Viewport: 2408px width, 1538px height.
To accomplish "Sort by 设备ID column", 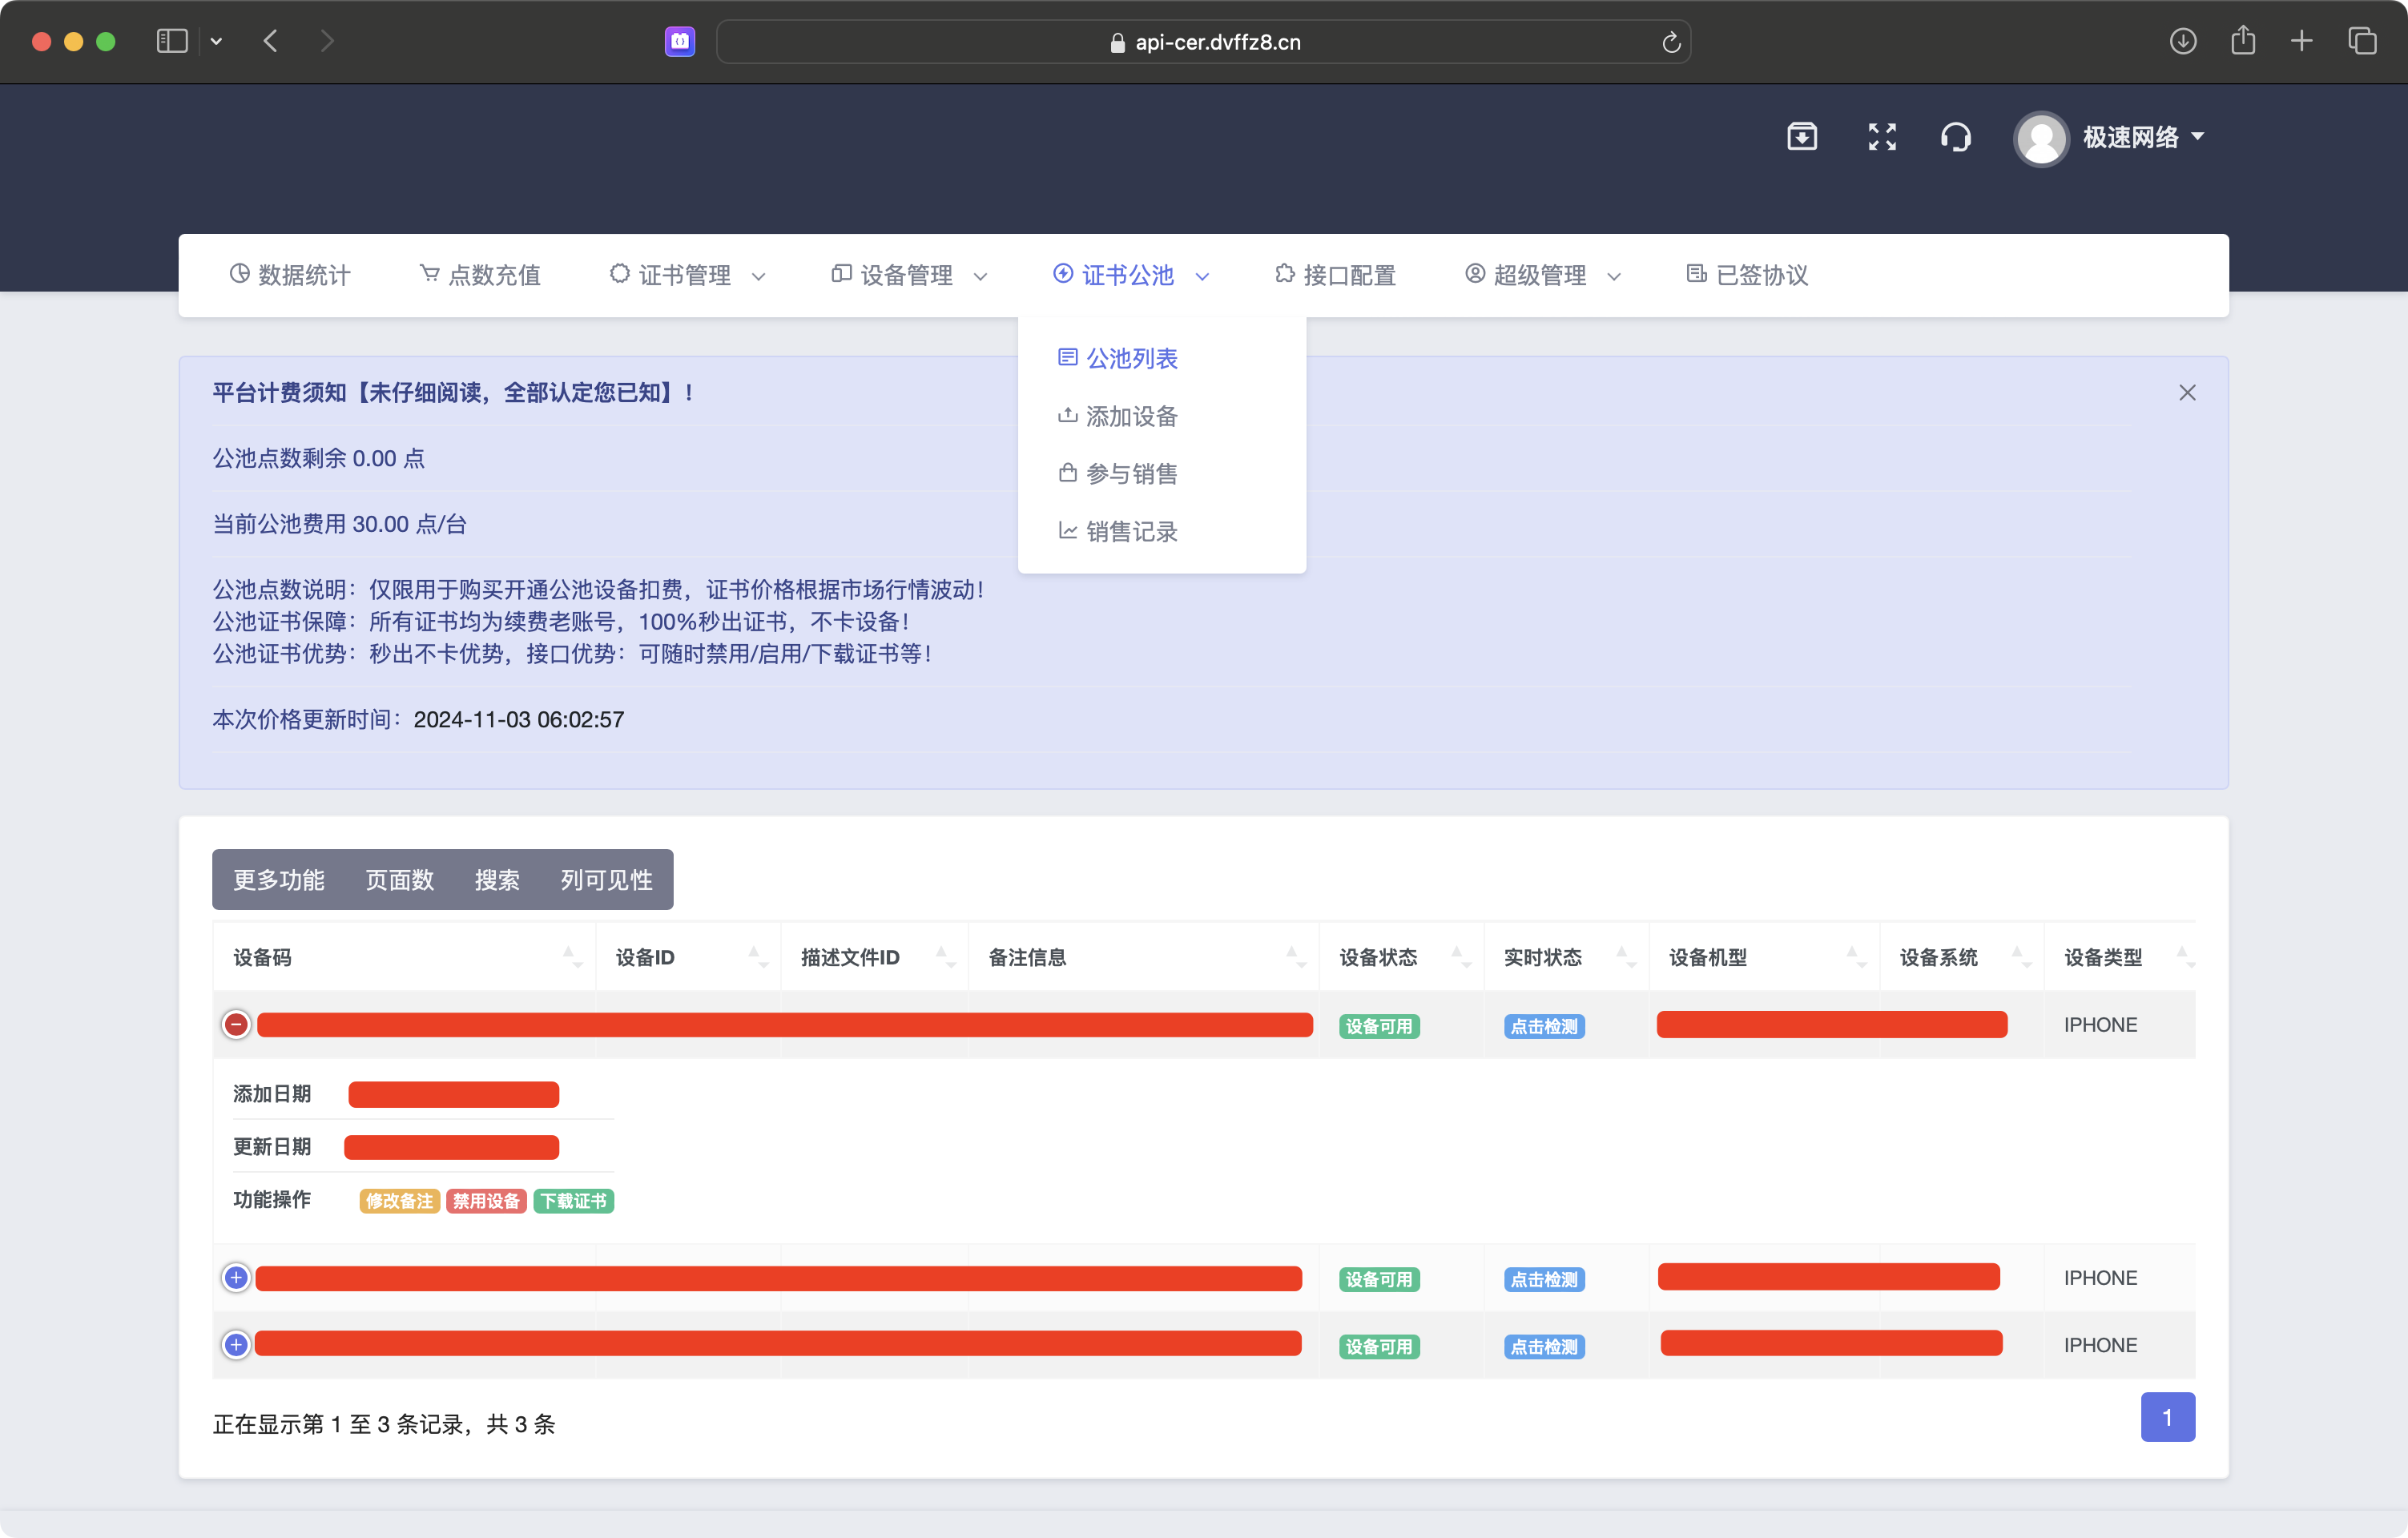I will (688, 958).
